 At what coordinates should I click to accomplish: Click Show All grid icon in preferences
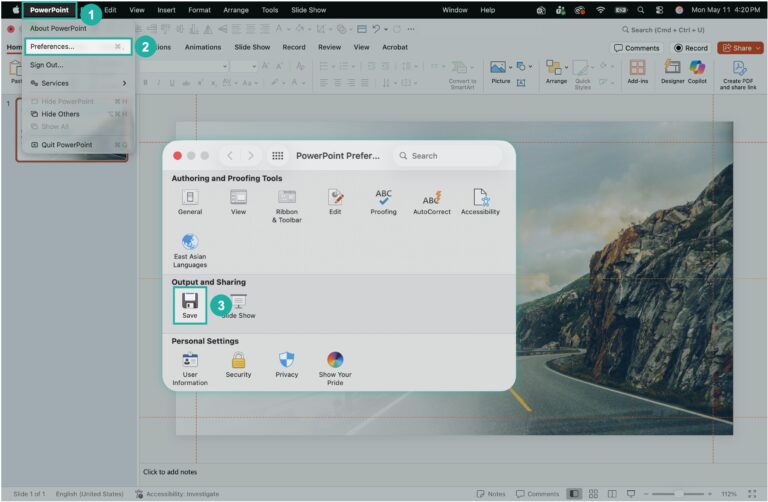click(x=278, y=156)
